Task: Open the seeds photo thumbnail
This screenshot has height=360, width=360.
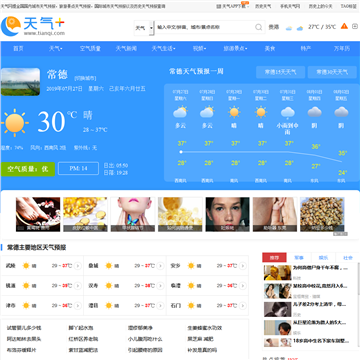Action: [322, 214]
